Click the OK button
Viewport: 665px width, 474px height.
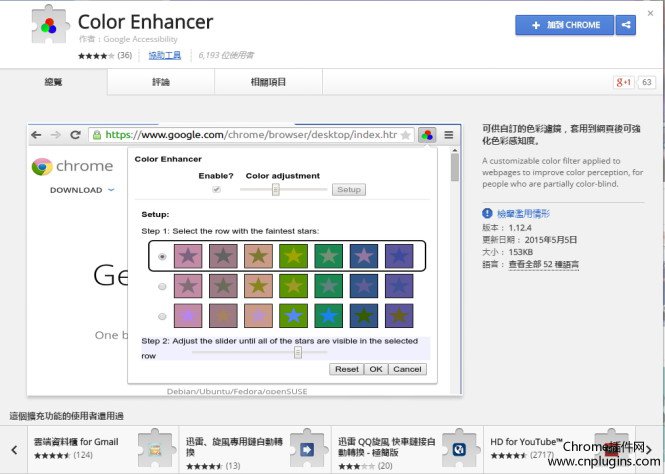tap(376, 369)
